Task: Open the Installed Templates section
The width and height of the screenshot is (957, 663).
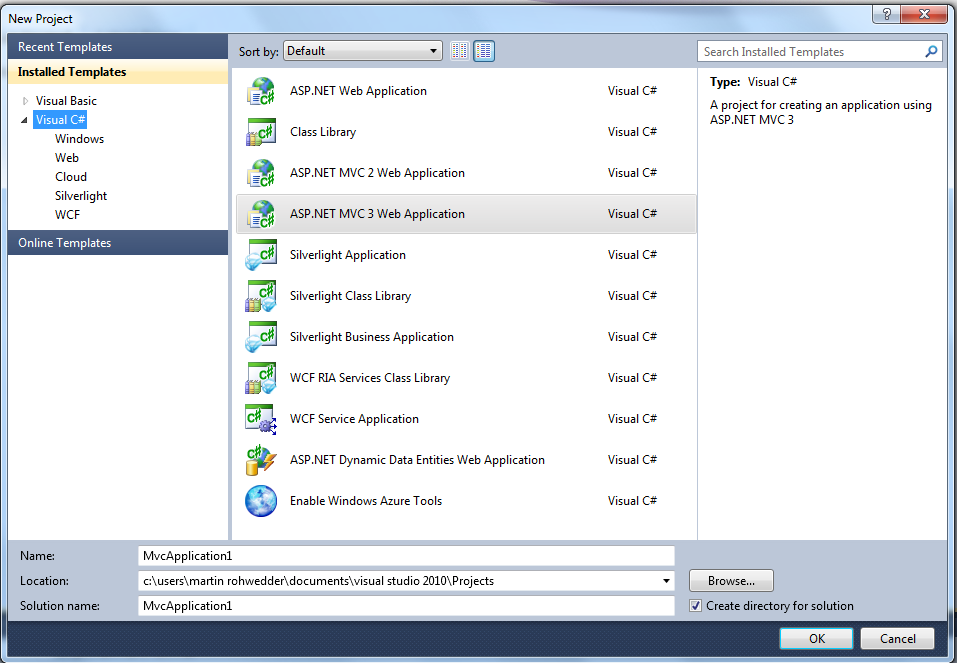Action: 118,72
